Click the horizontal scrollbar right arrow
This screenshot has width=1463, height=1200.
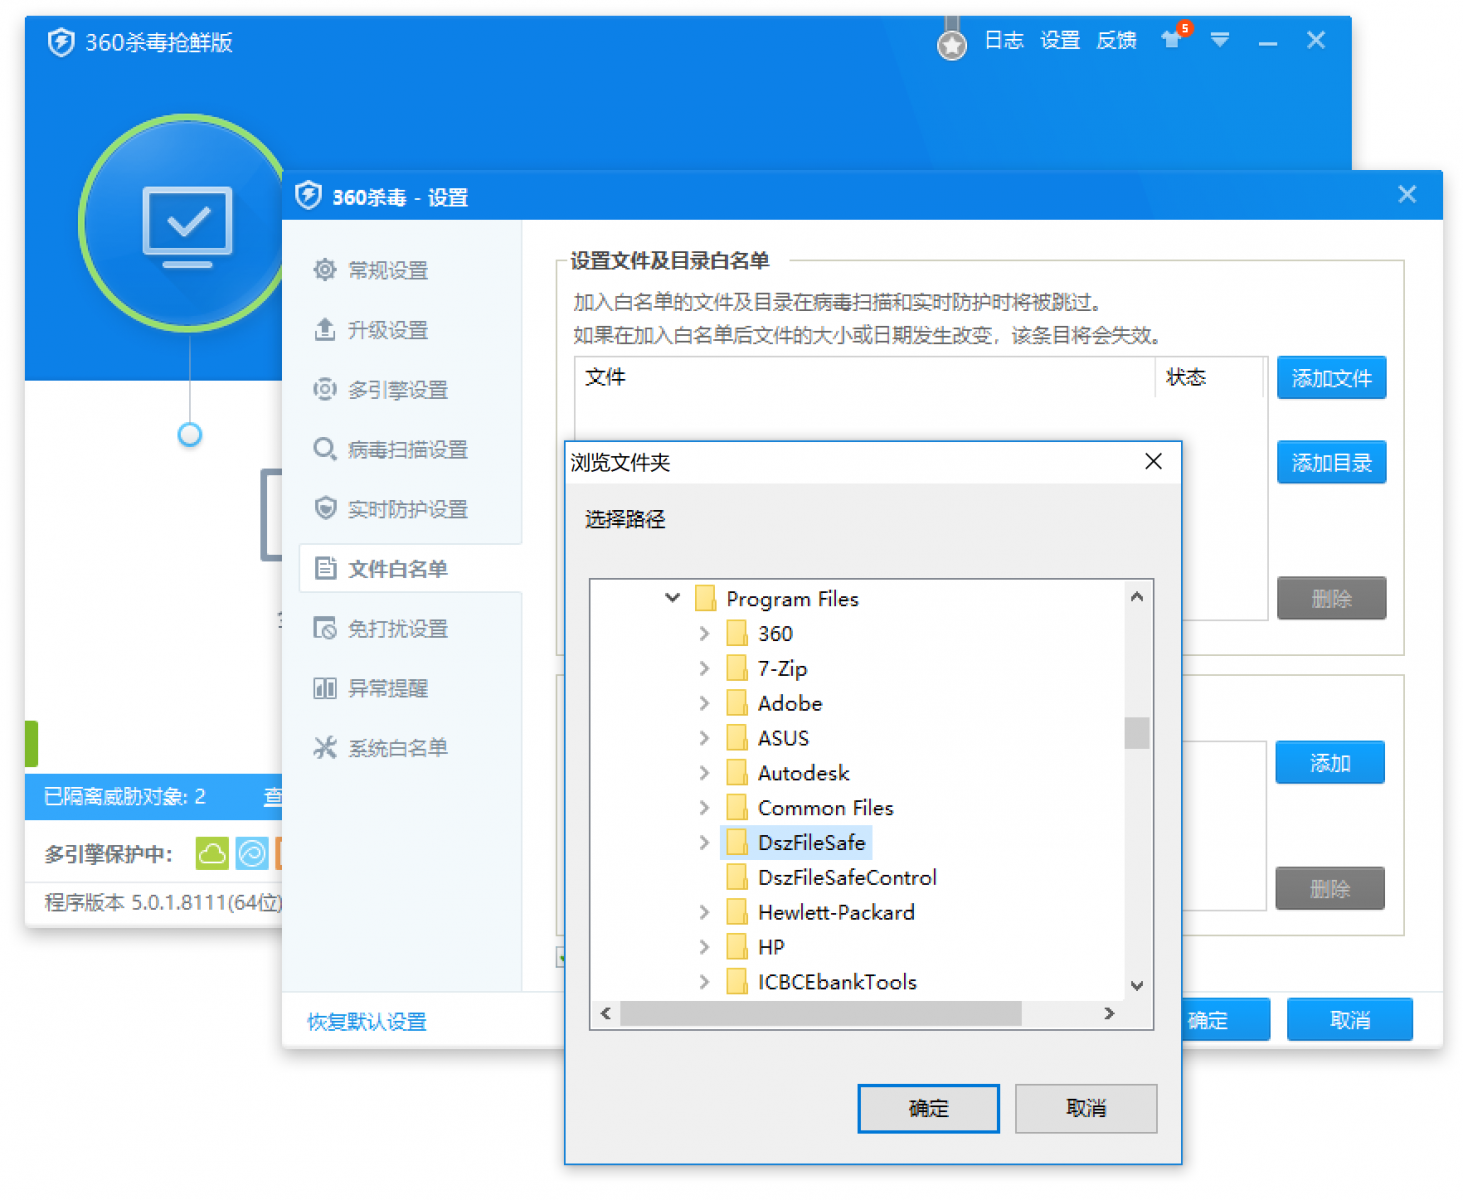tap(1108, 1013)
